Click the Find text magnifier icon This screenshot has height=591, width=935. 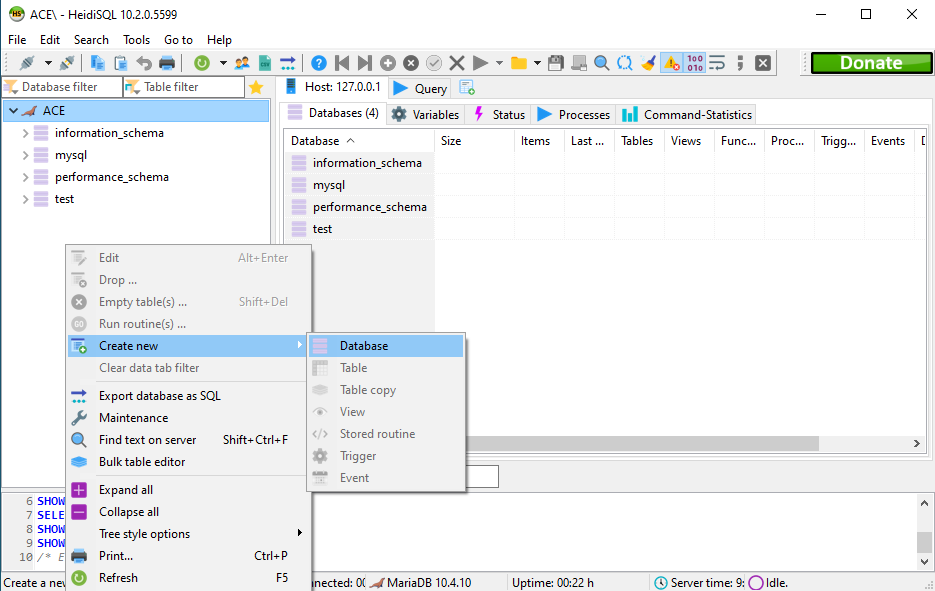pos(602,63)
